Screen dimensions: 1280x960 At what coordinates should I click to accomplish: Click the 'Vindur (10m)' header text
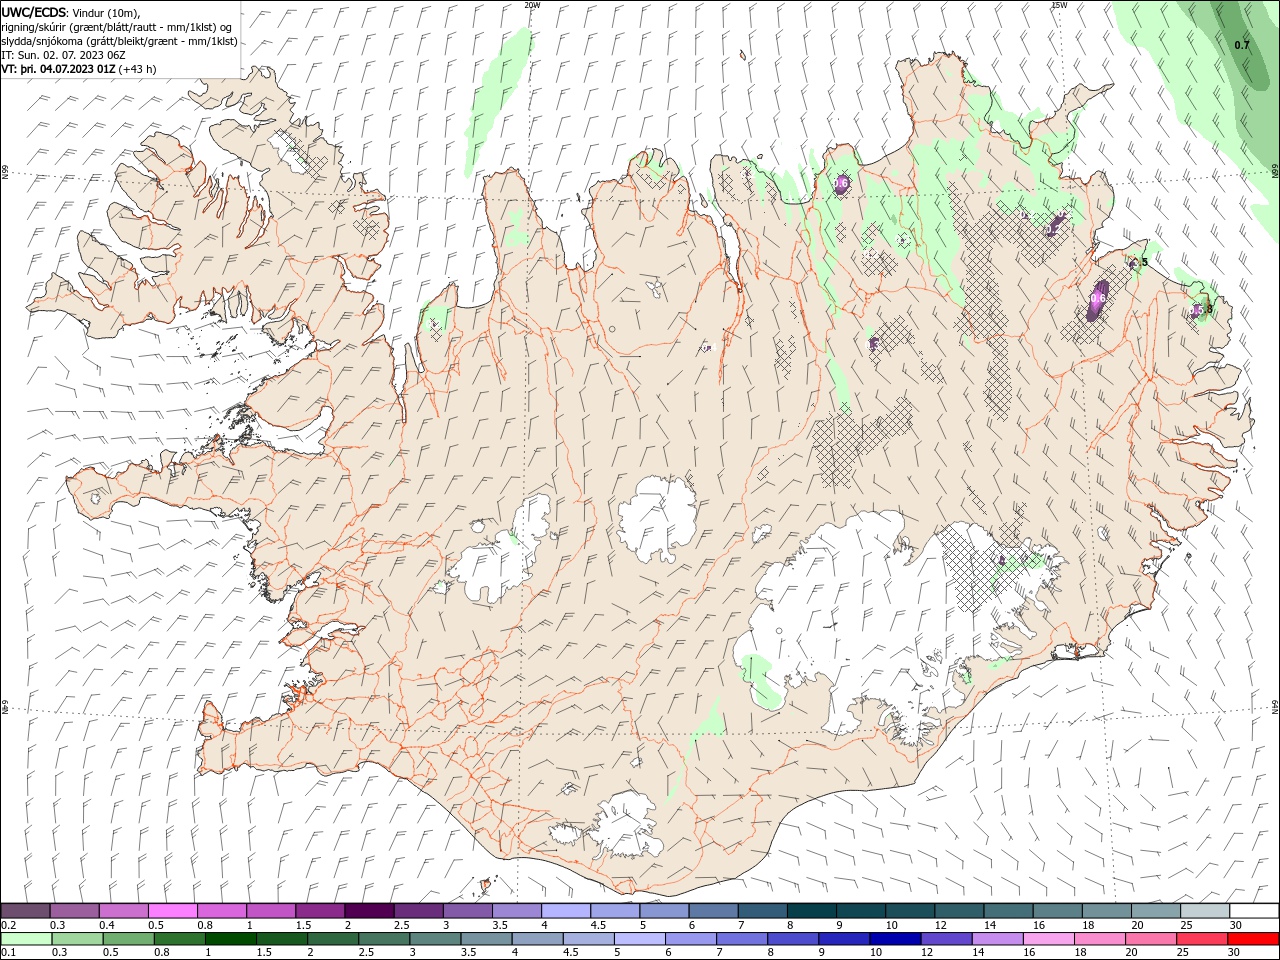(108, 12)
